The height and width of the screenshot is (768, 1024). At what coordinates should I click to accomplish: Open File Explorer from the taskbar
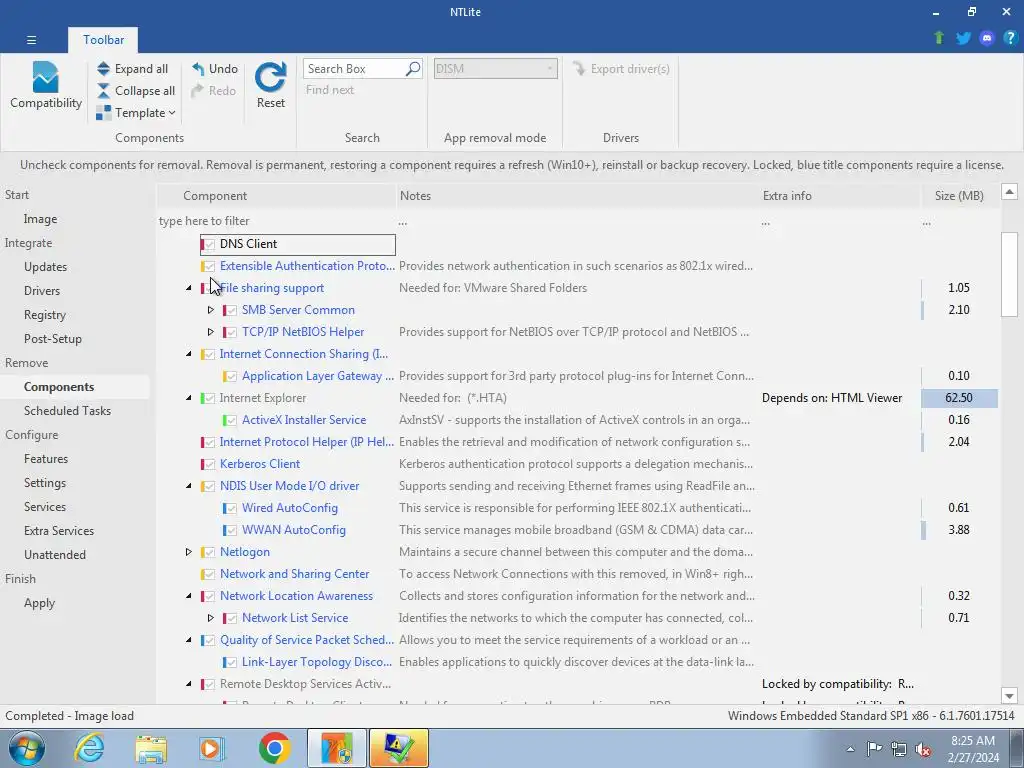coord(151,748)
